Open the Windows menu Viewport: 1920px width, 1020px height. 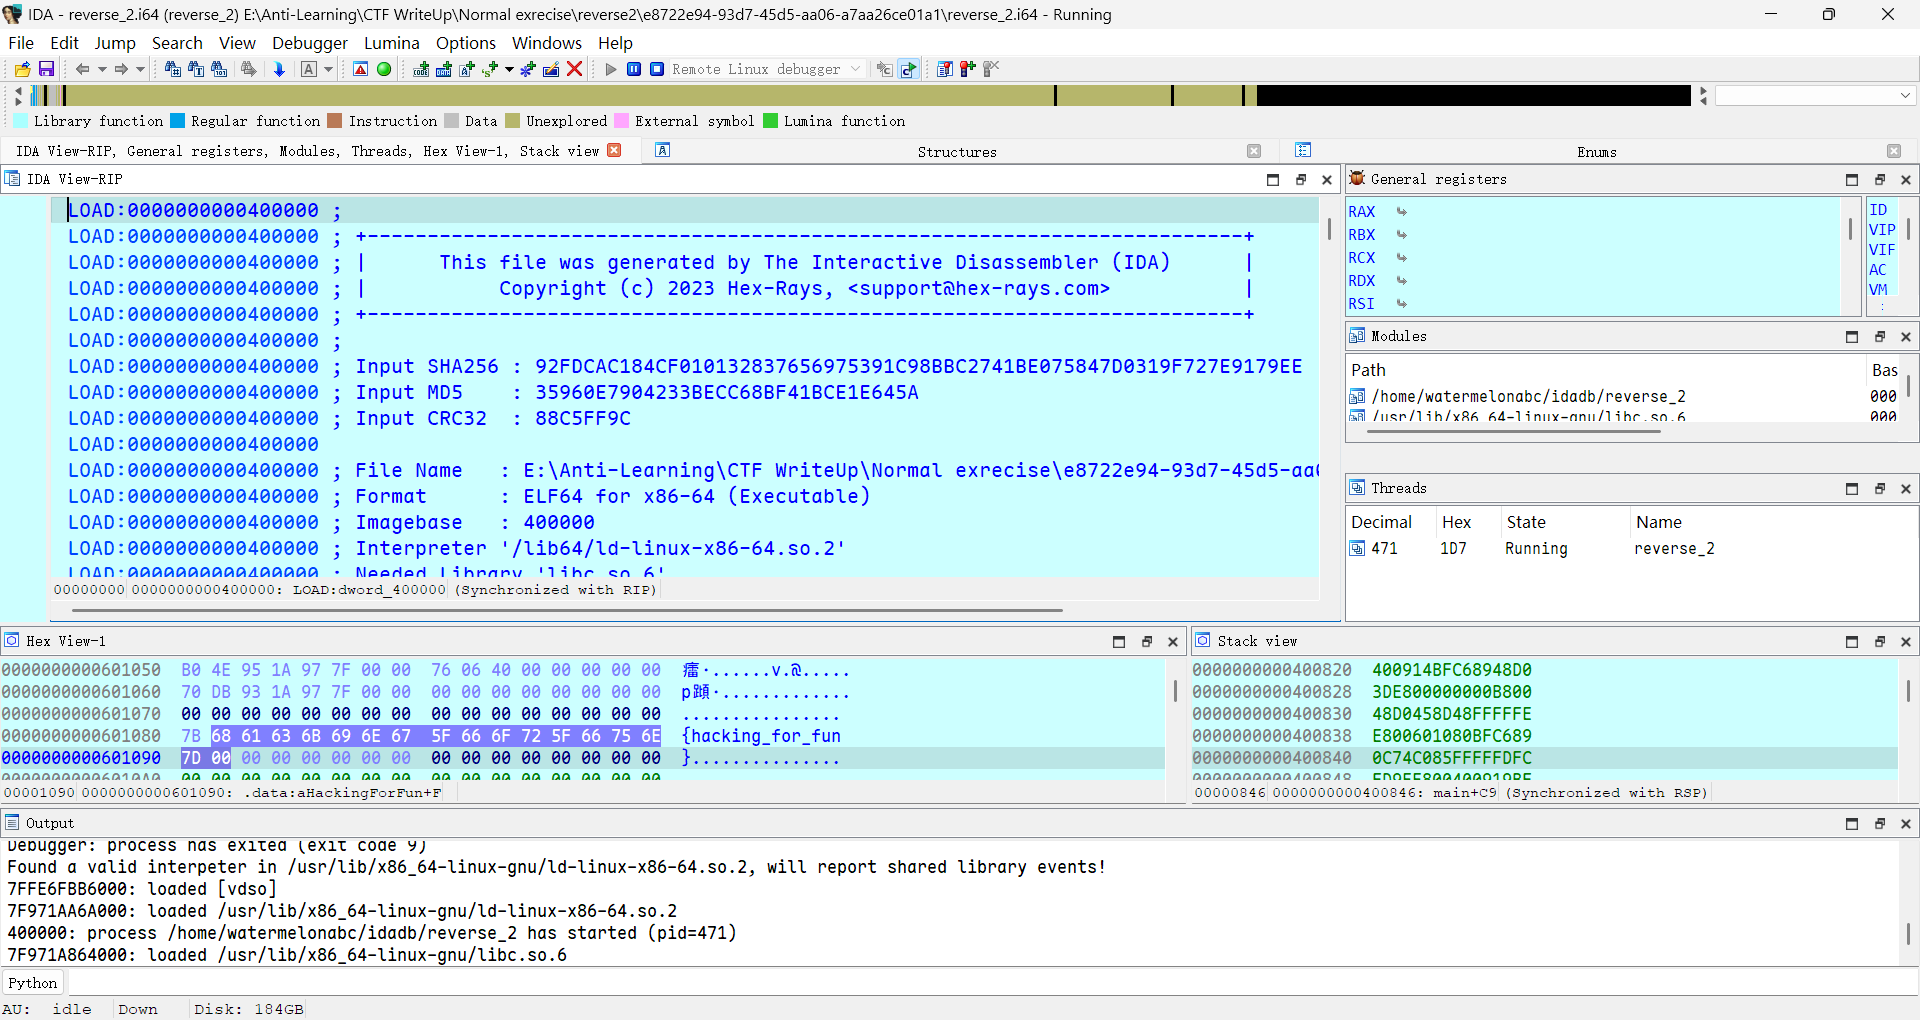[x=547, y=43]
